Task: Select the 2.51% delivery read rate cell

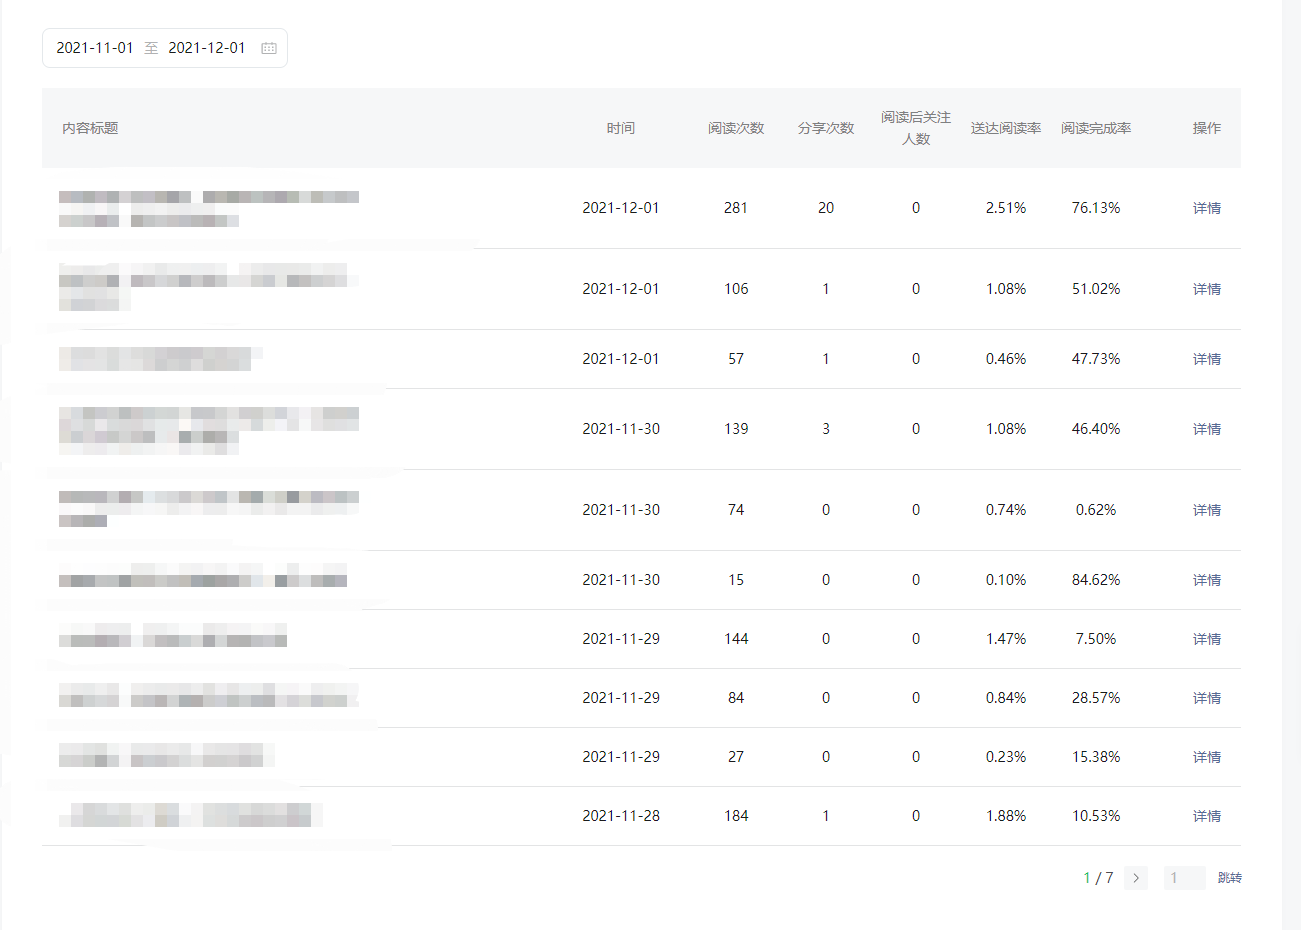Action: 1006,208
